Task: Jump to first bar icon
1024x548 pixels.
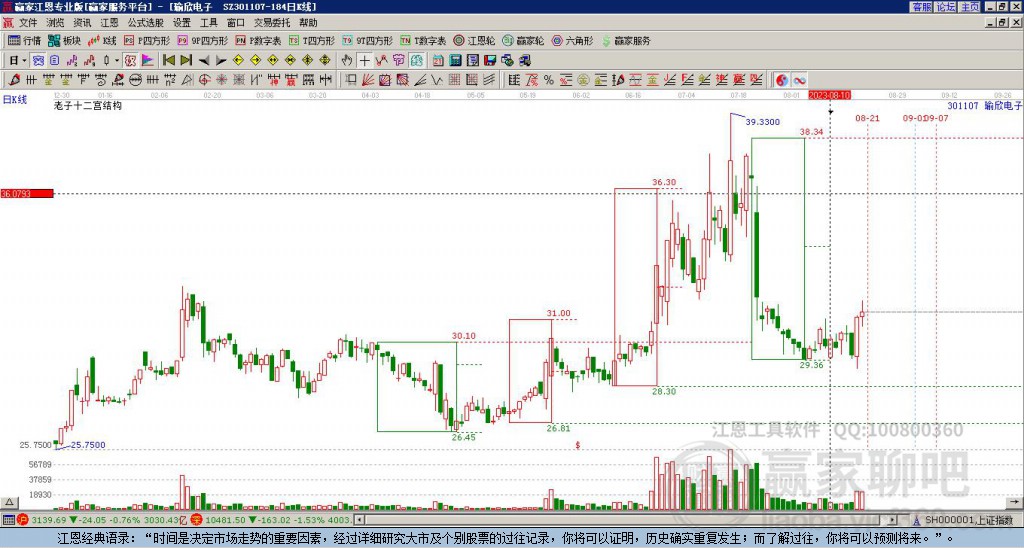Action: point(168,60)
